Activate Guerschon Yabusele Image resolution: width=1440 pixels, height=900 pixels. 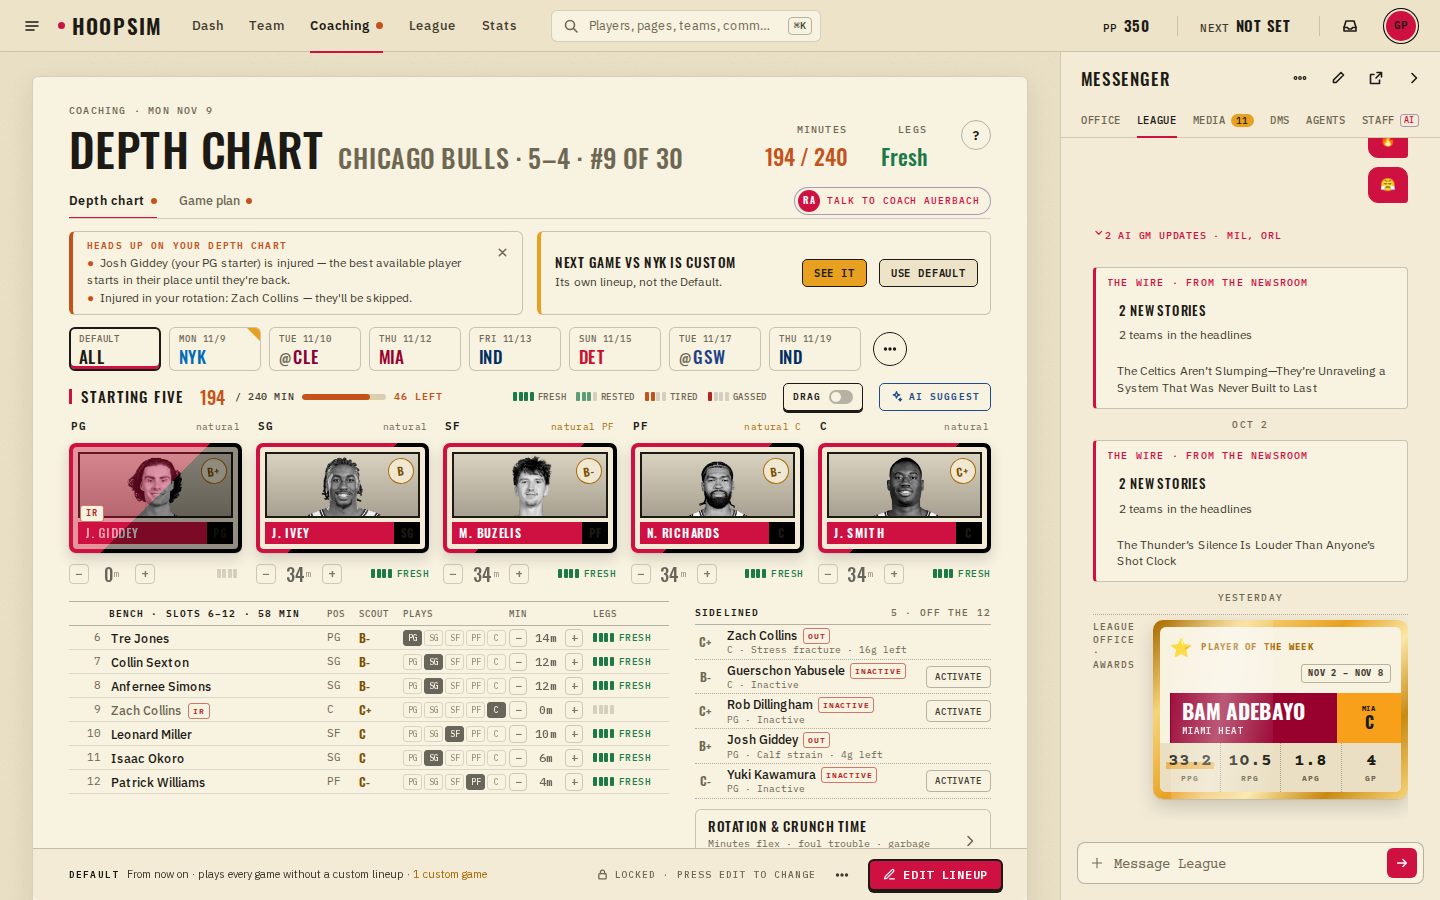click(x=958, y=677)
